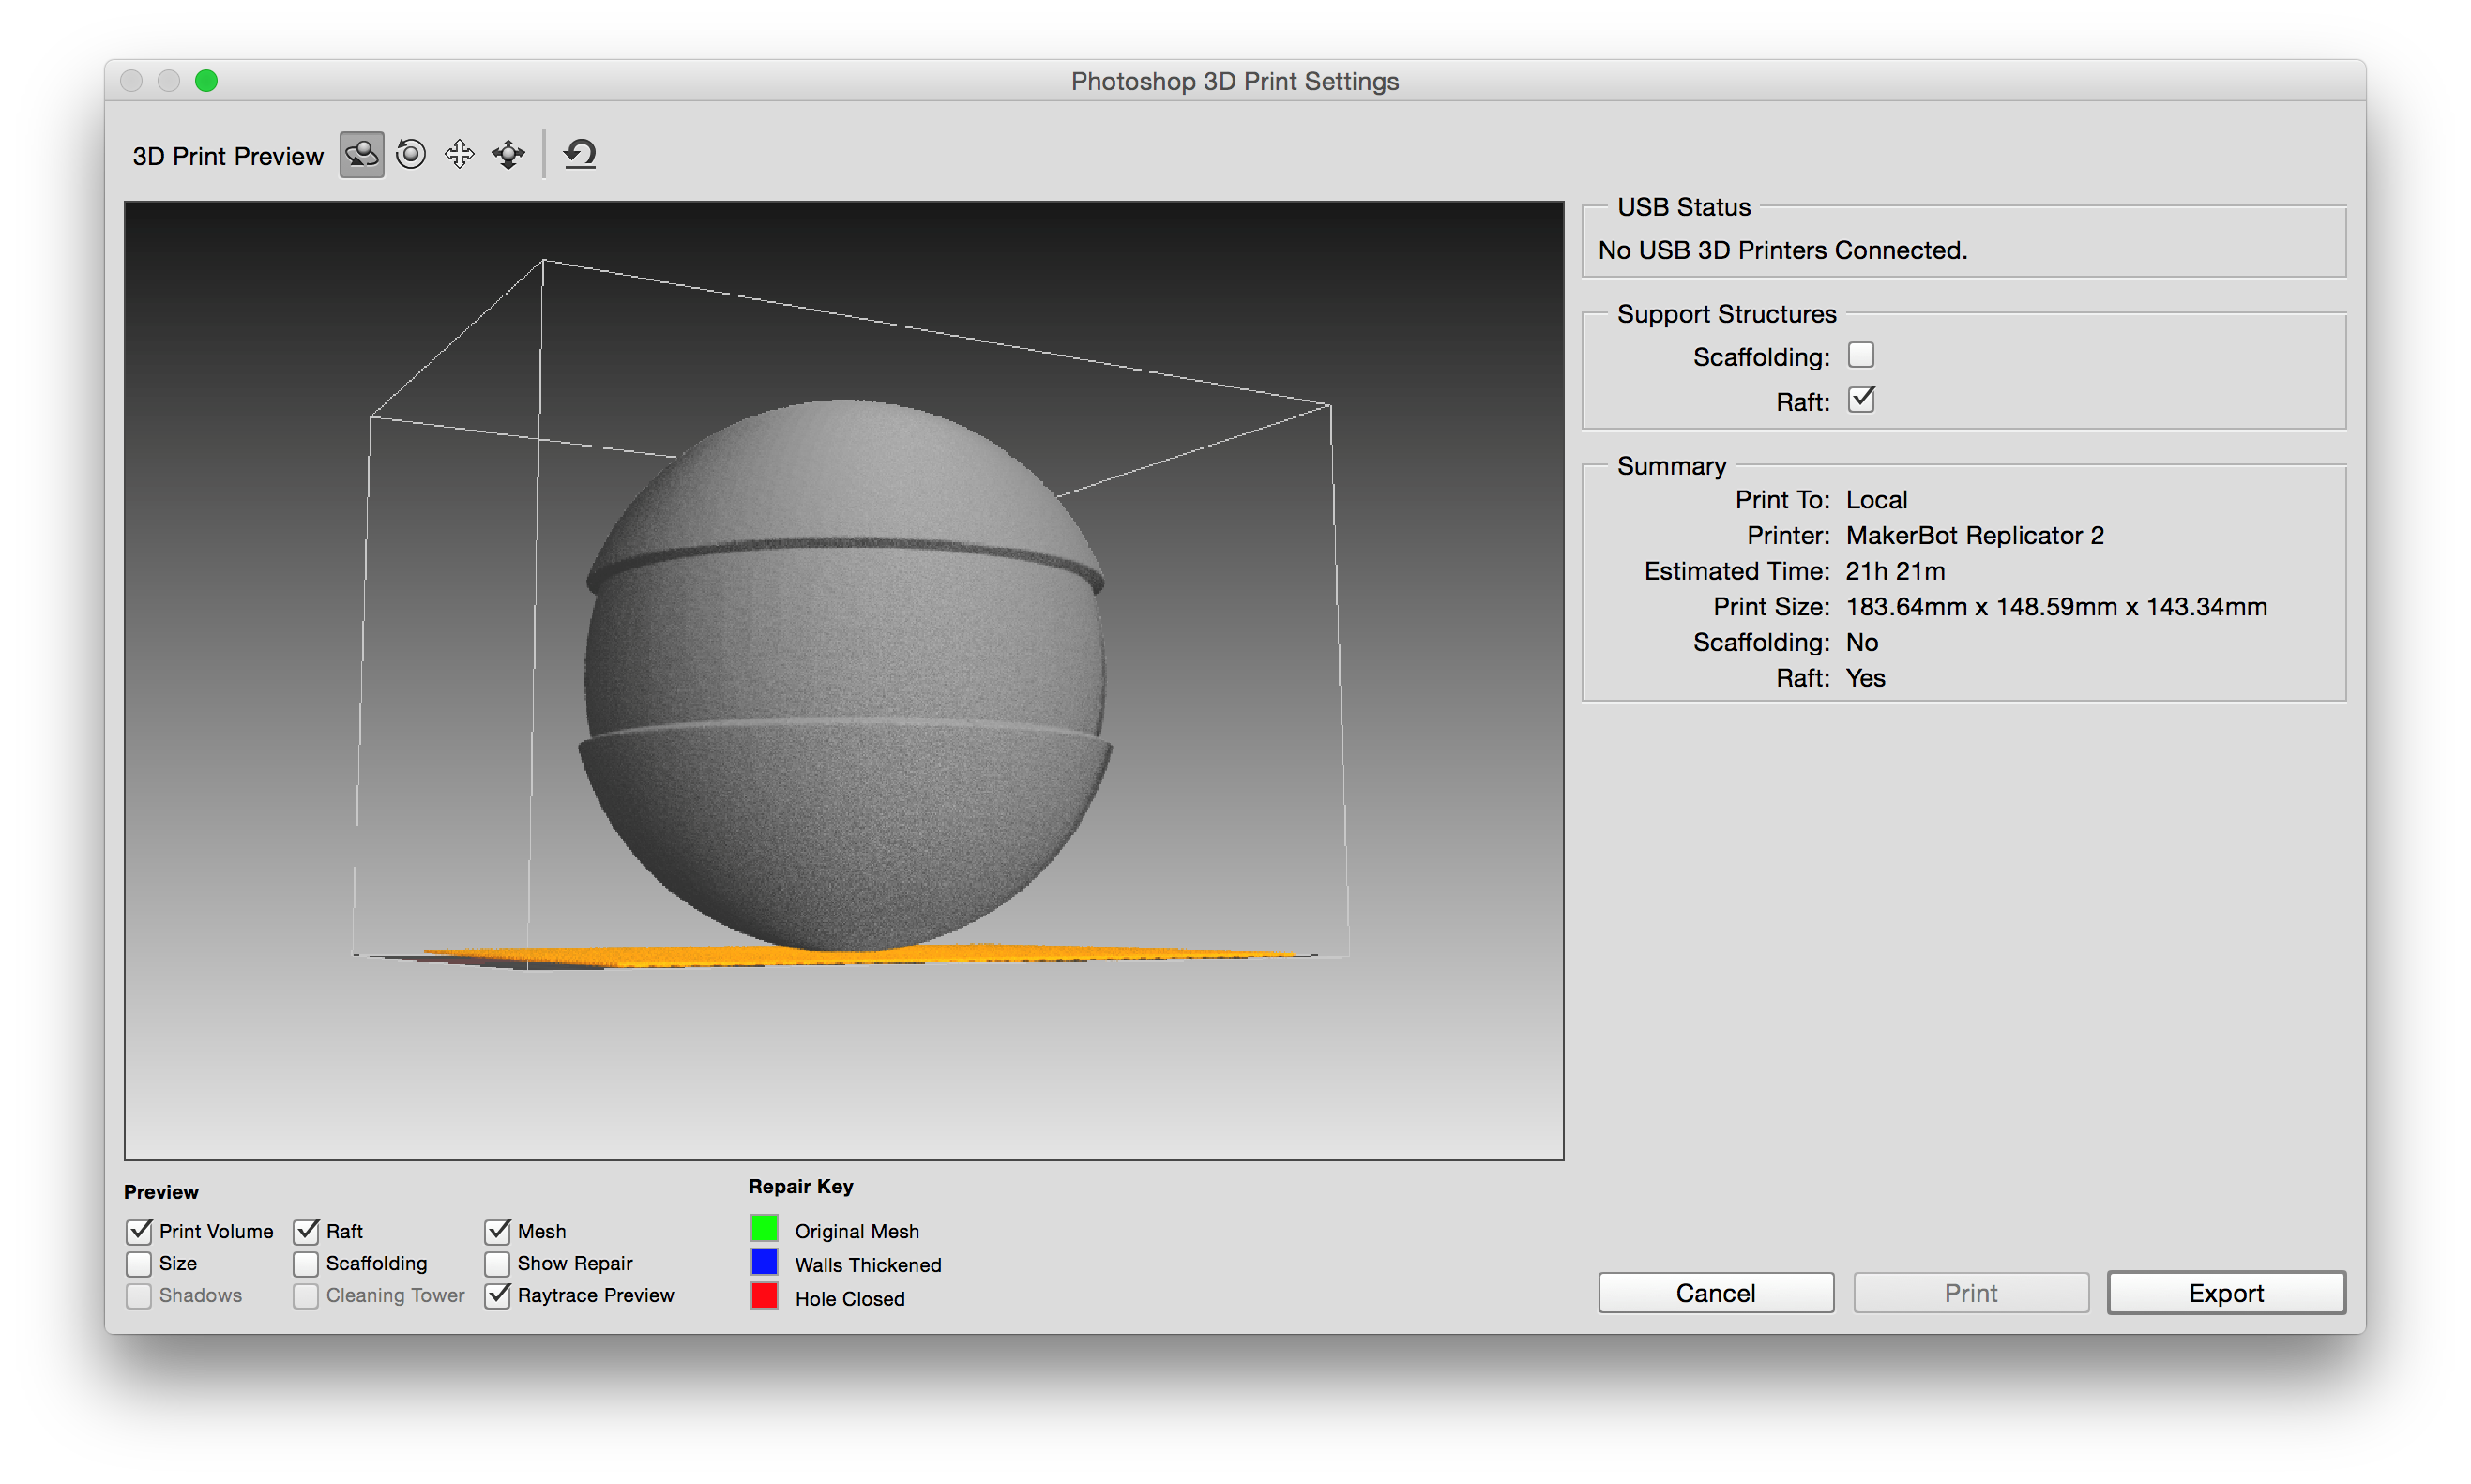Screen dimensions: 2471x1484
Task: Click the Cancel button
Action: coord(1715,1293)
